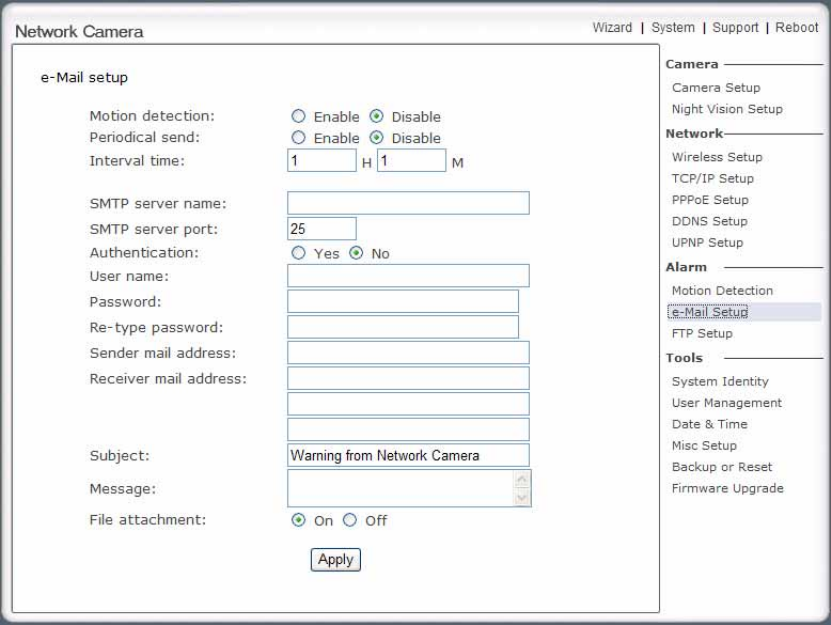Choose No for Authentication
This screenshot has width=831, height=625.
tap(356, 253)
